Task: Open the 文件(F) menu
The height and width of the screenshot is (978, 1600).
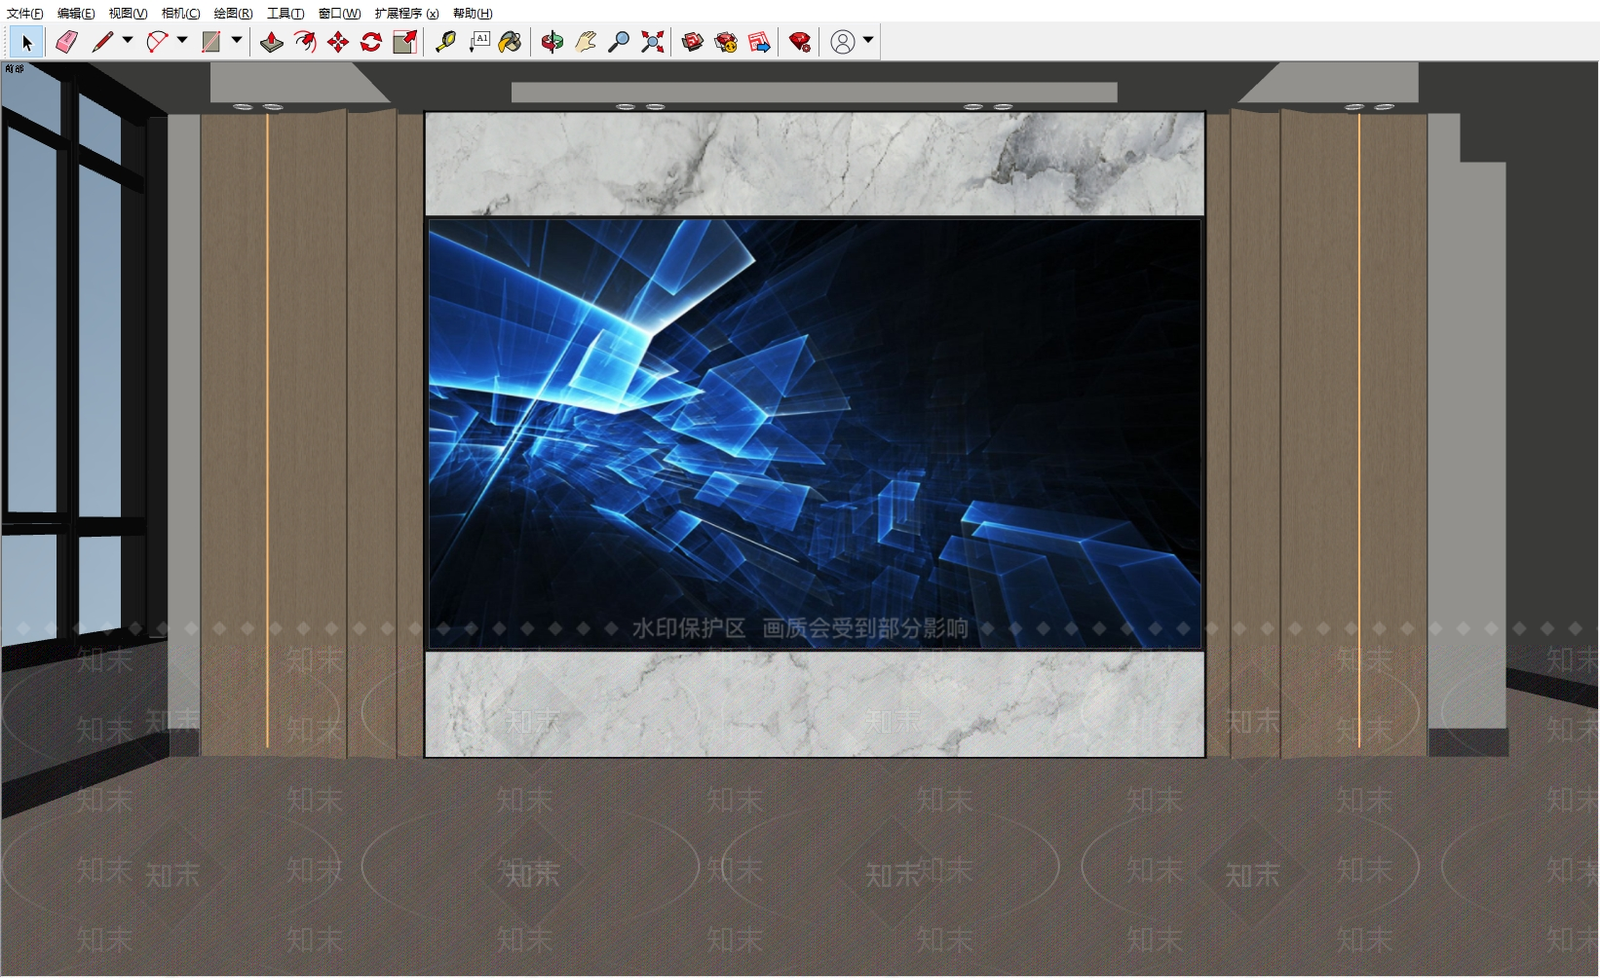Action: coord(25,13)
